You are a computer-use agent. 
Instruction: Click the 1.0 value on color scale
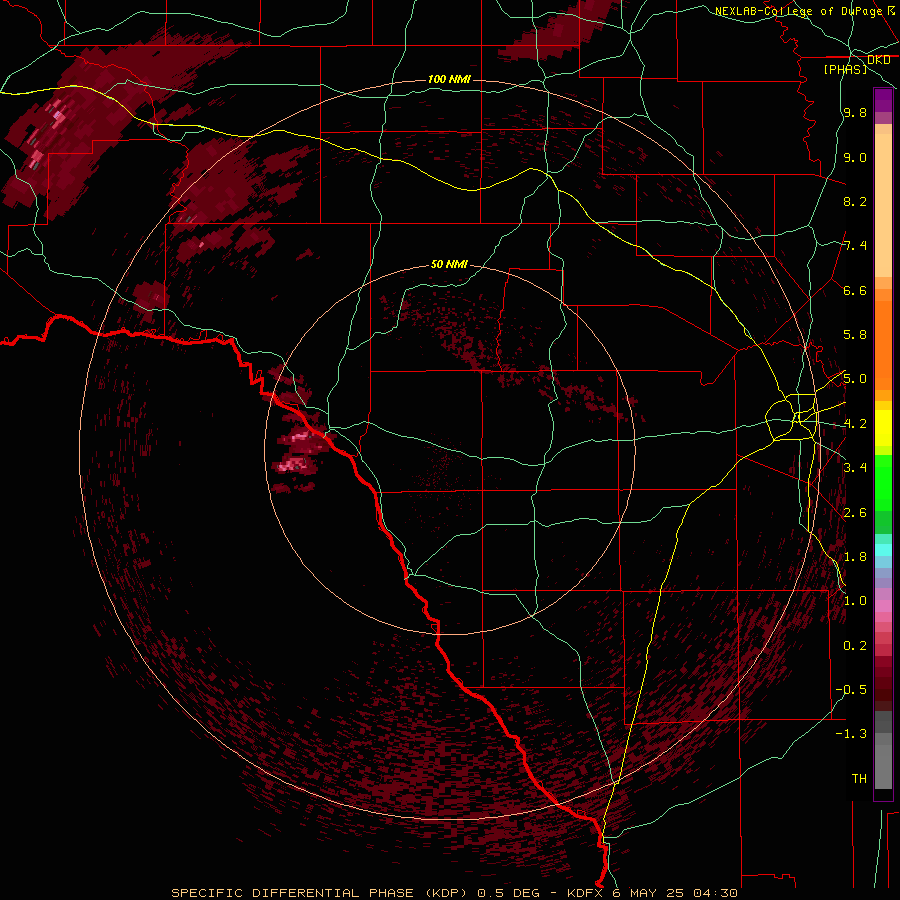coord(855,601)
